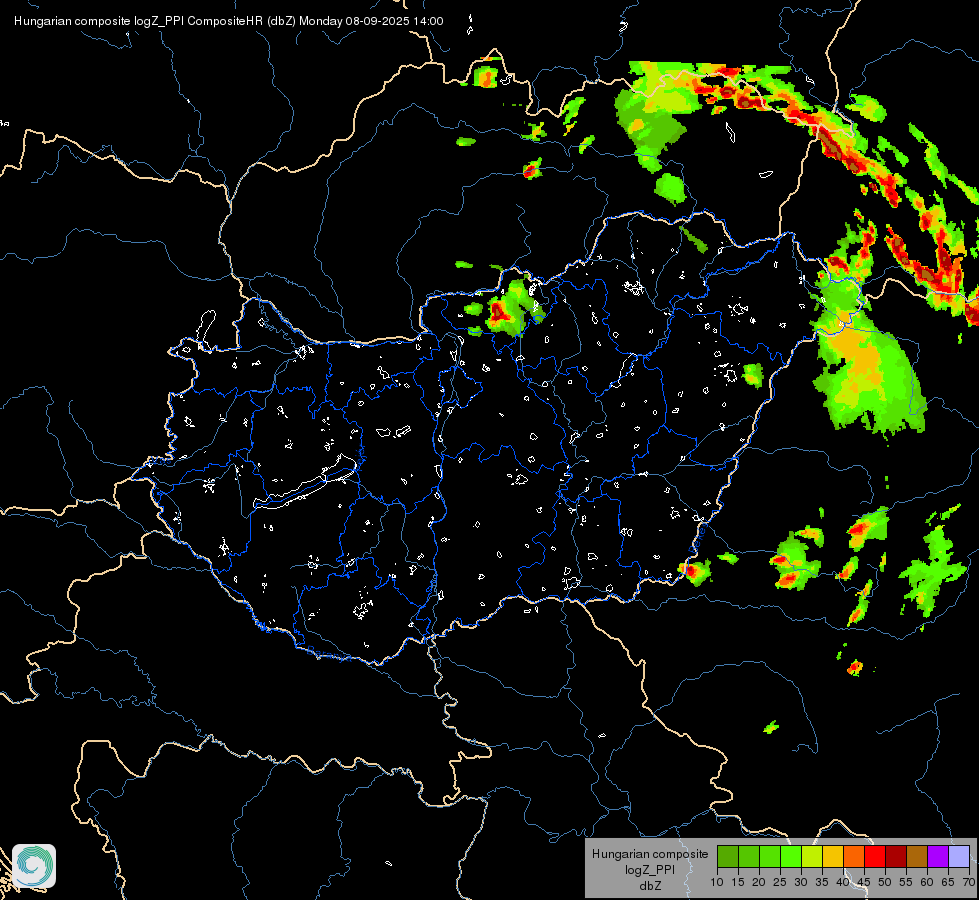Click the legend scale value '10'
Image resolution: width=979 pixels, height=900 pixels.
[x=717, y=883]
